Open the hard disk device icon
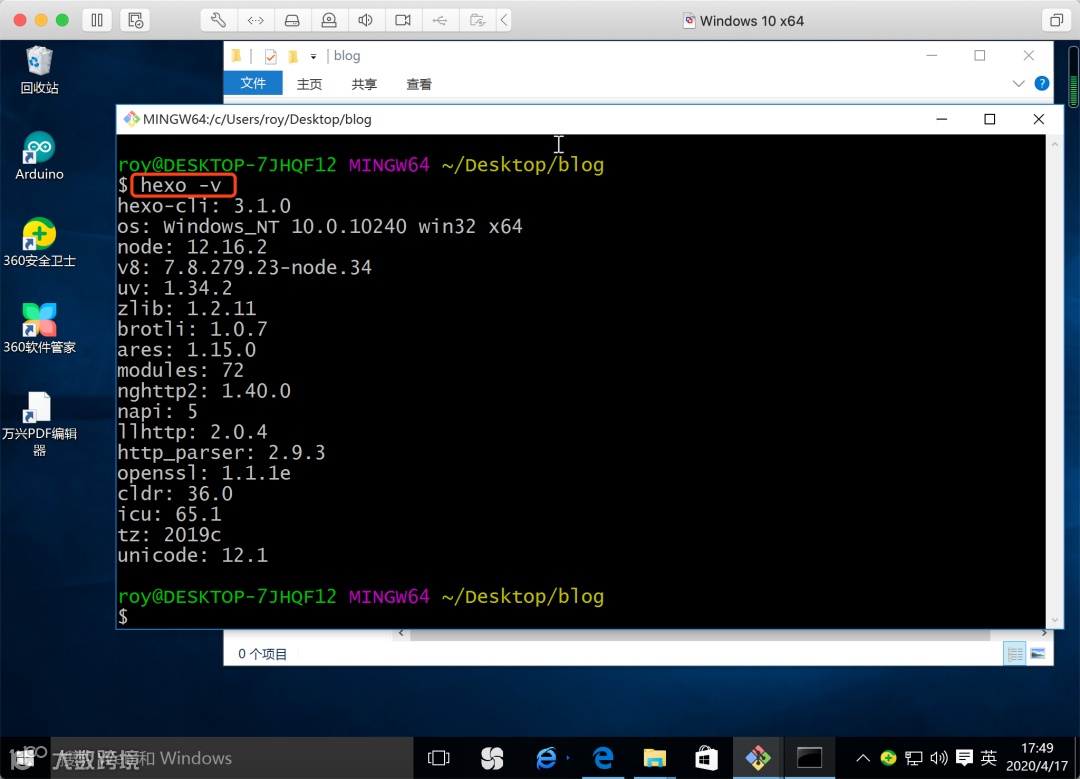 click(292, 20)
